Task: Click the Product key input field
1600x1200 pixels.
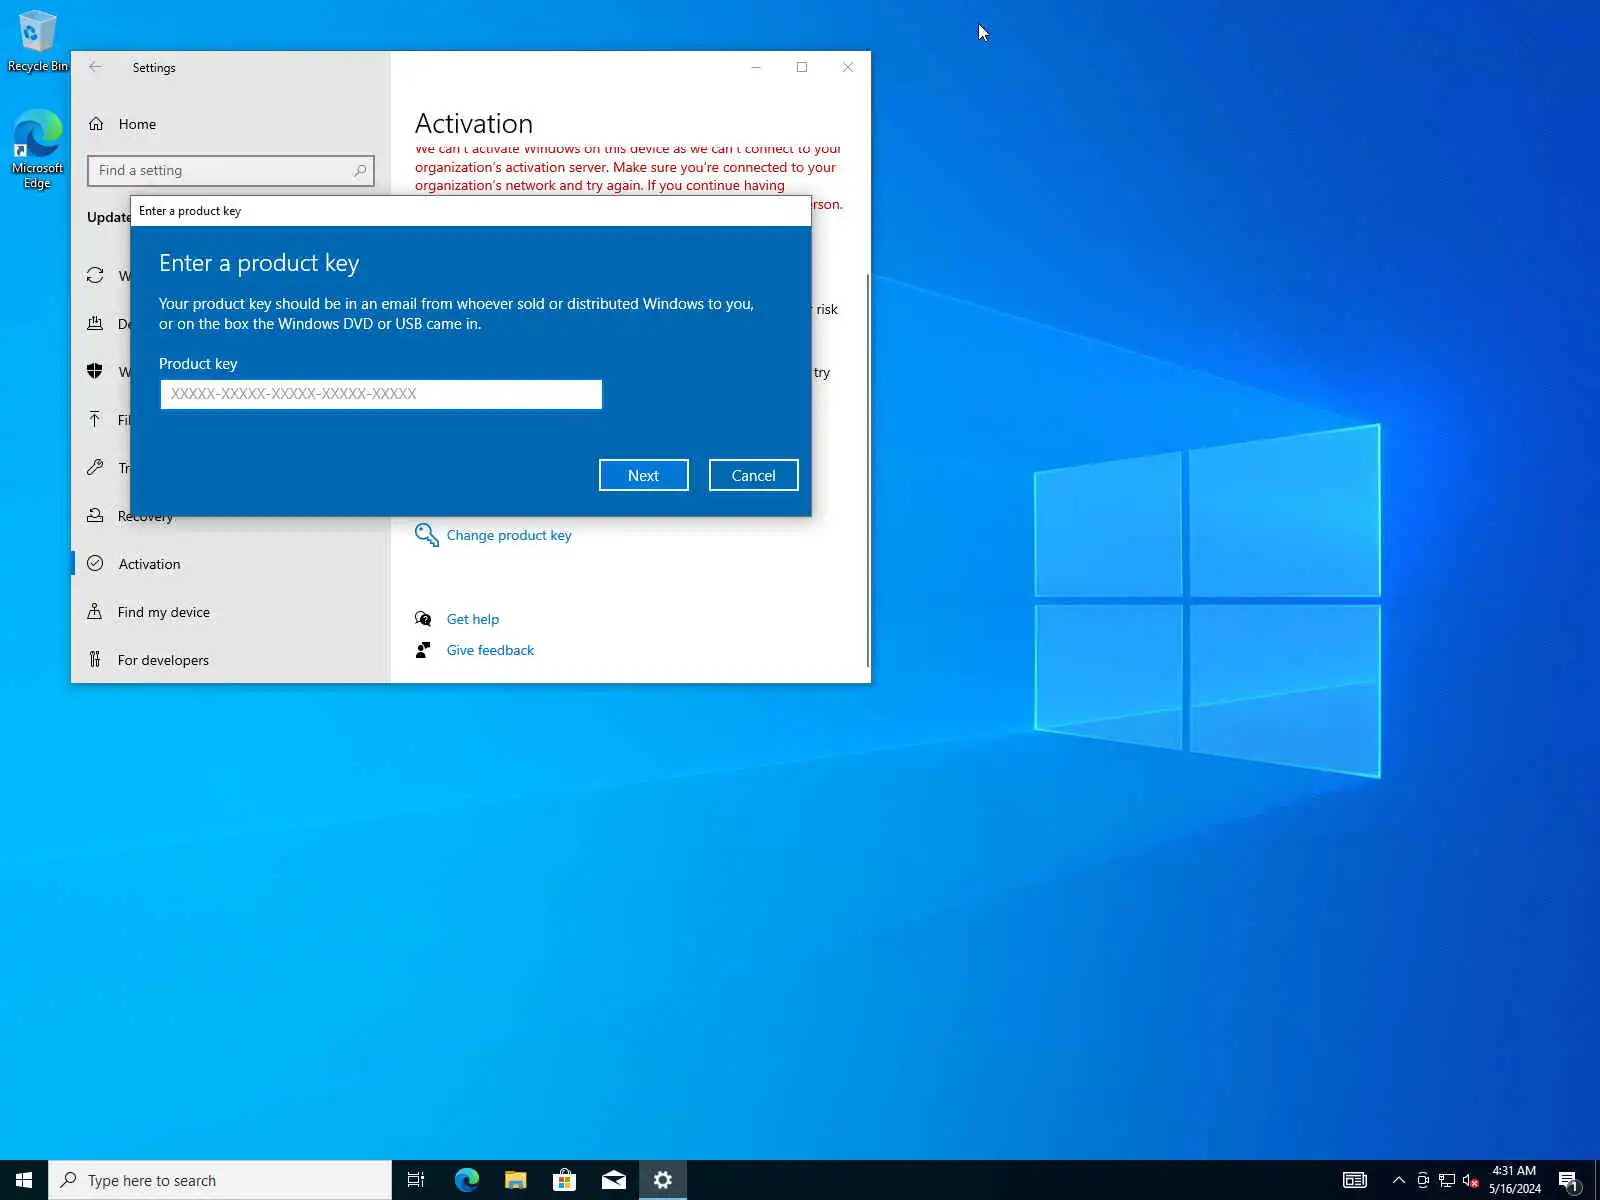Action: click(381, 394)
